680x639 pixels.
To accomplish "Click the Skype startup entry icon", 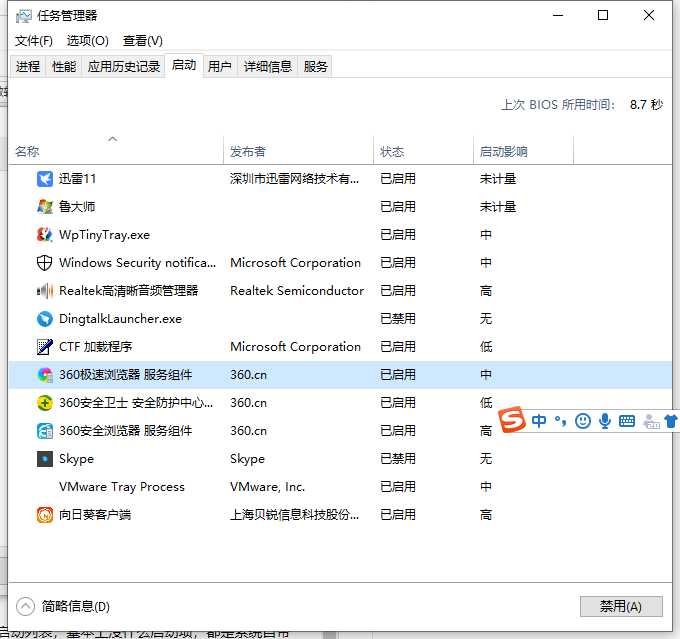I will pos(45,459).
